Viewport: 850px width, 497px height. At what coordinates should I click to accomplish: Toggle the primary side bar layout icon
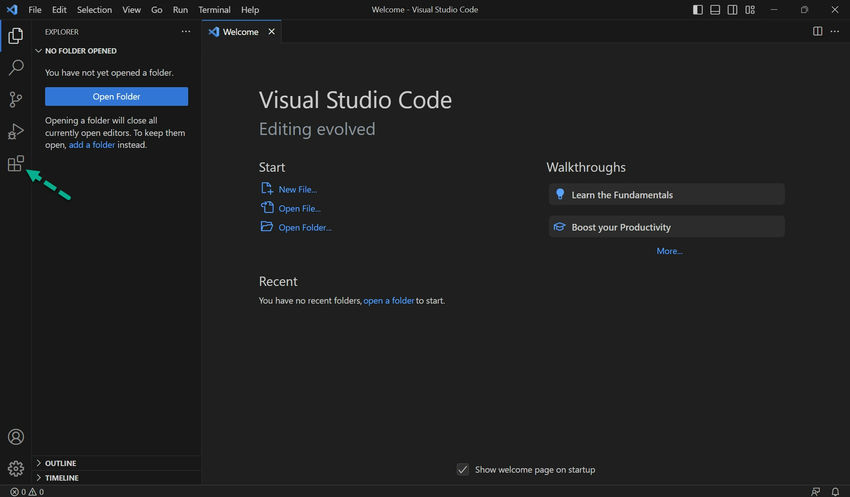pos(697,10)
